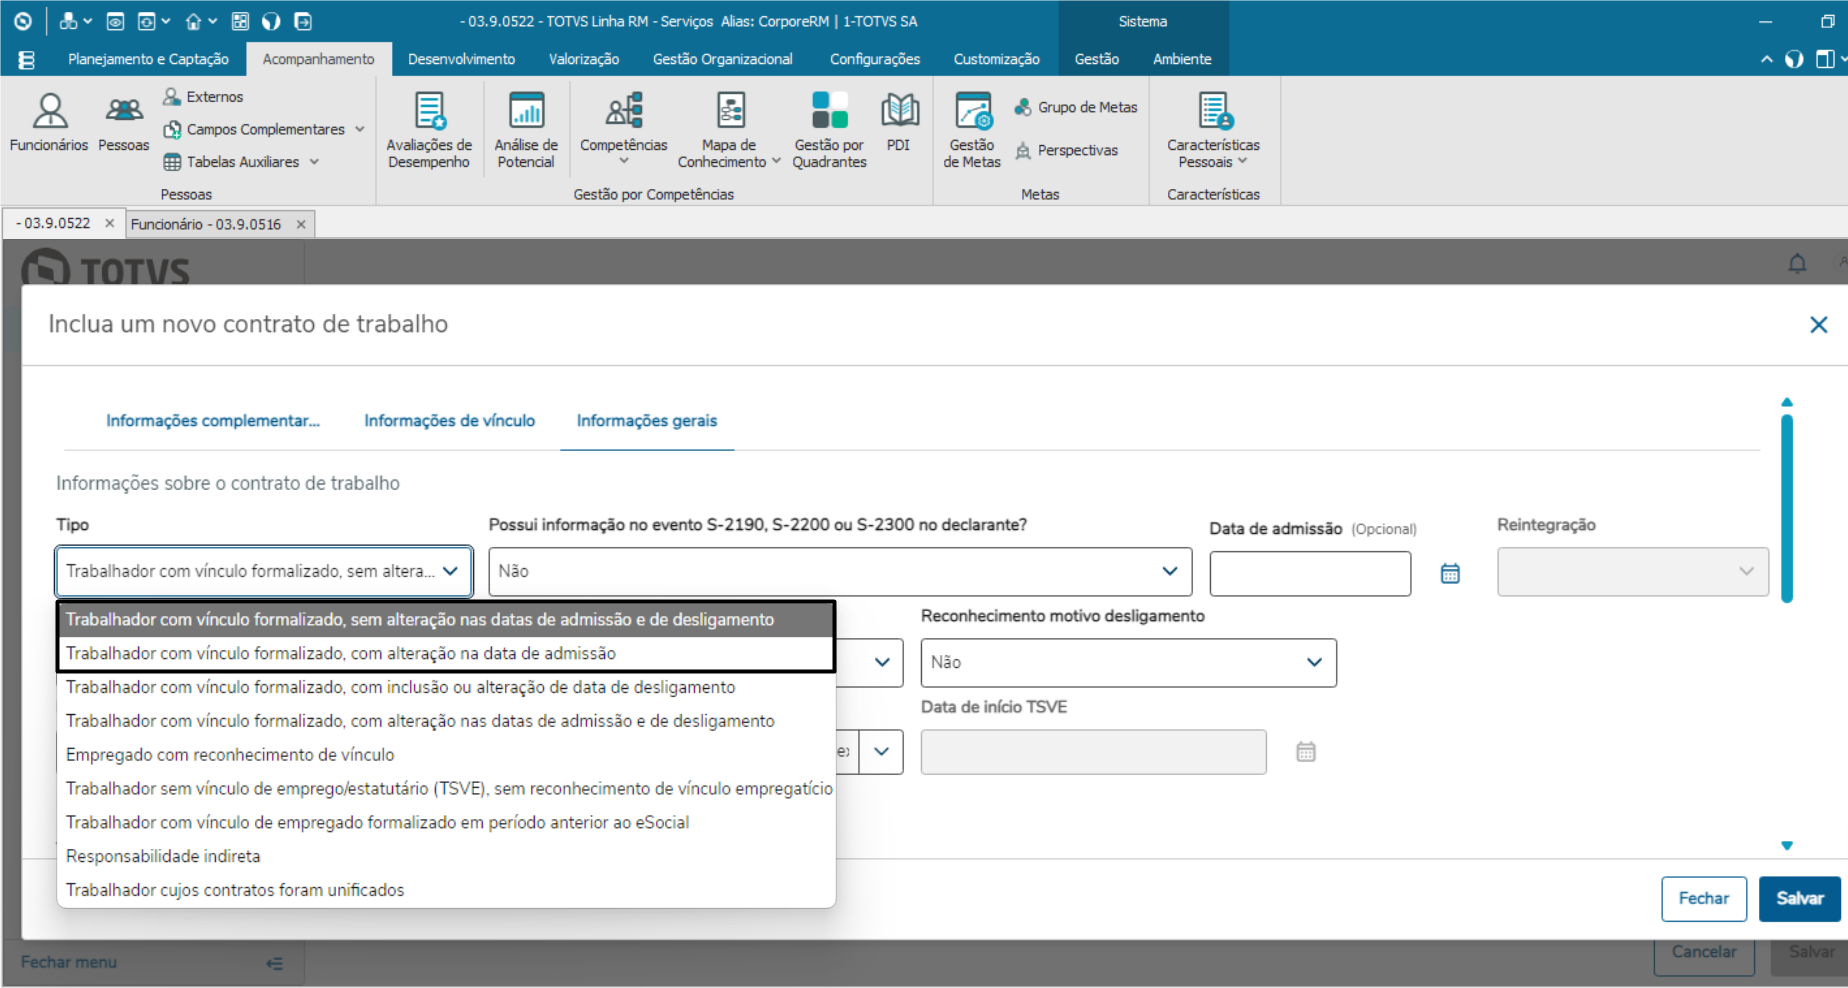Open the Gestão Organizacional ribbon tab
Viewport: 1848px width, 988px height.
click(x=723, y=59)
